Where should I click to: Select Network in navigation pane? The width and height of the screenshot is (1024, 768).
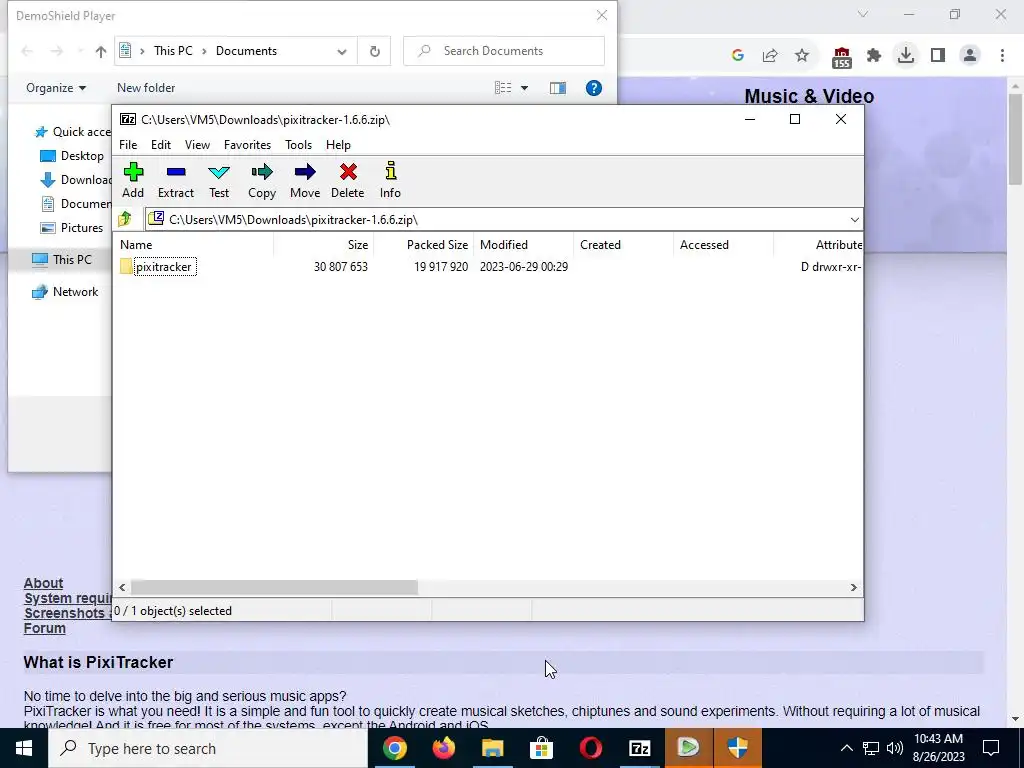[65, 292]
